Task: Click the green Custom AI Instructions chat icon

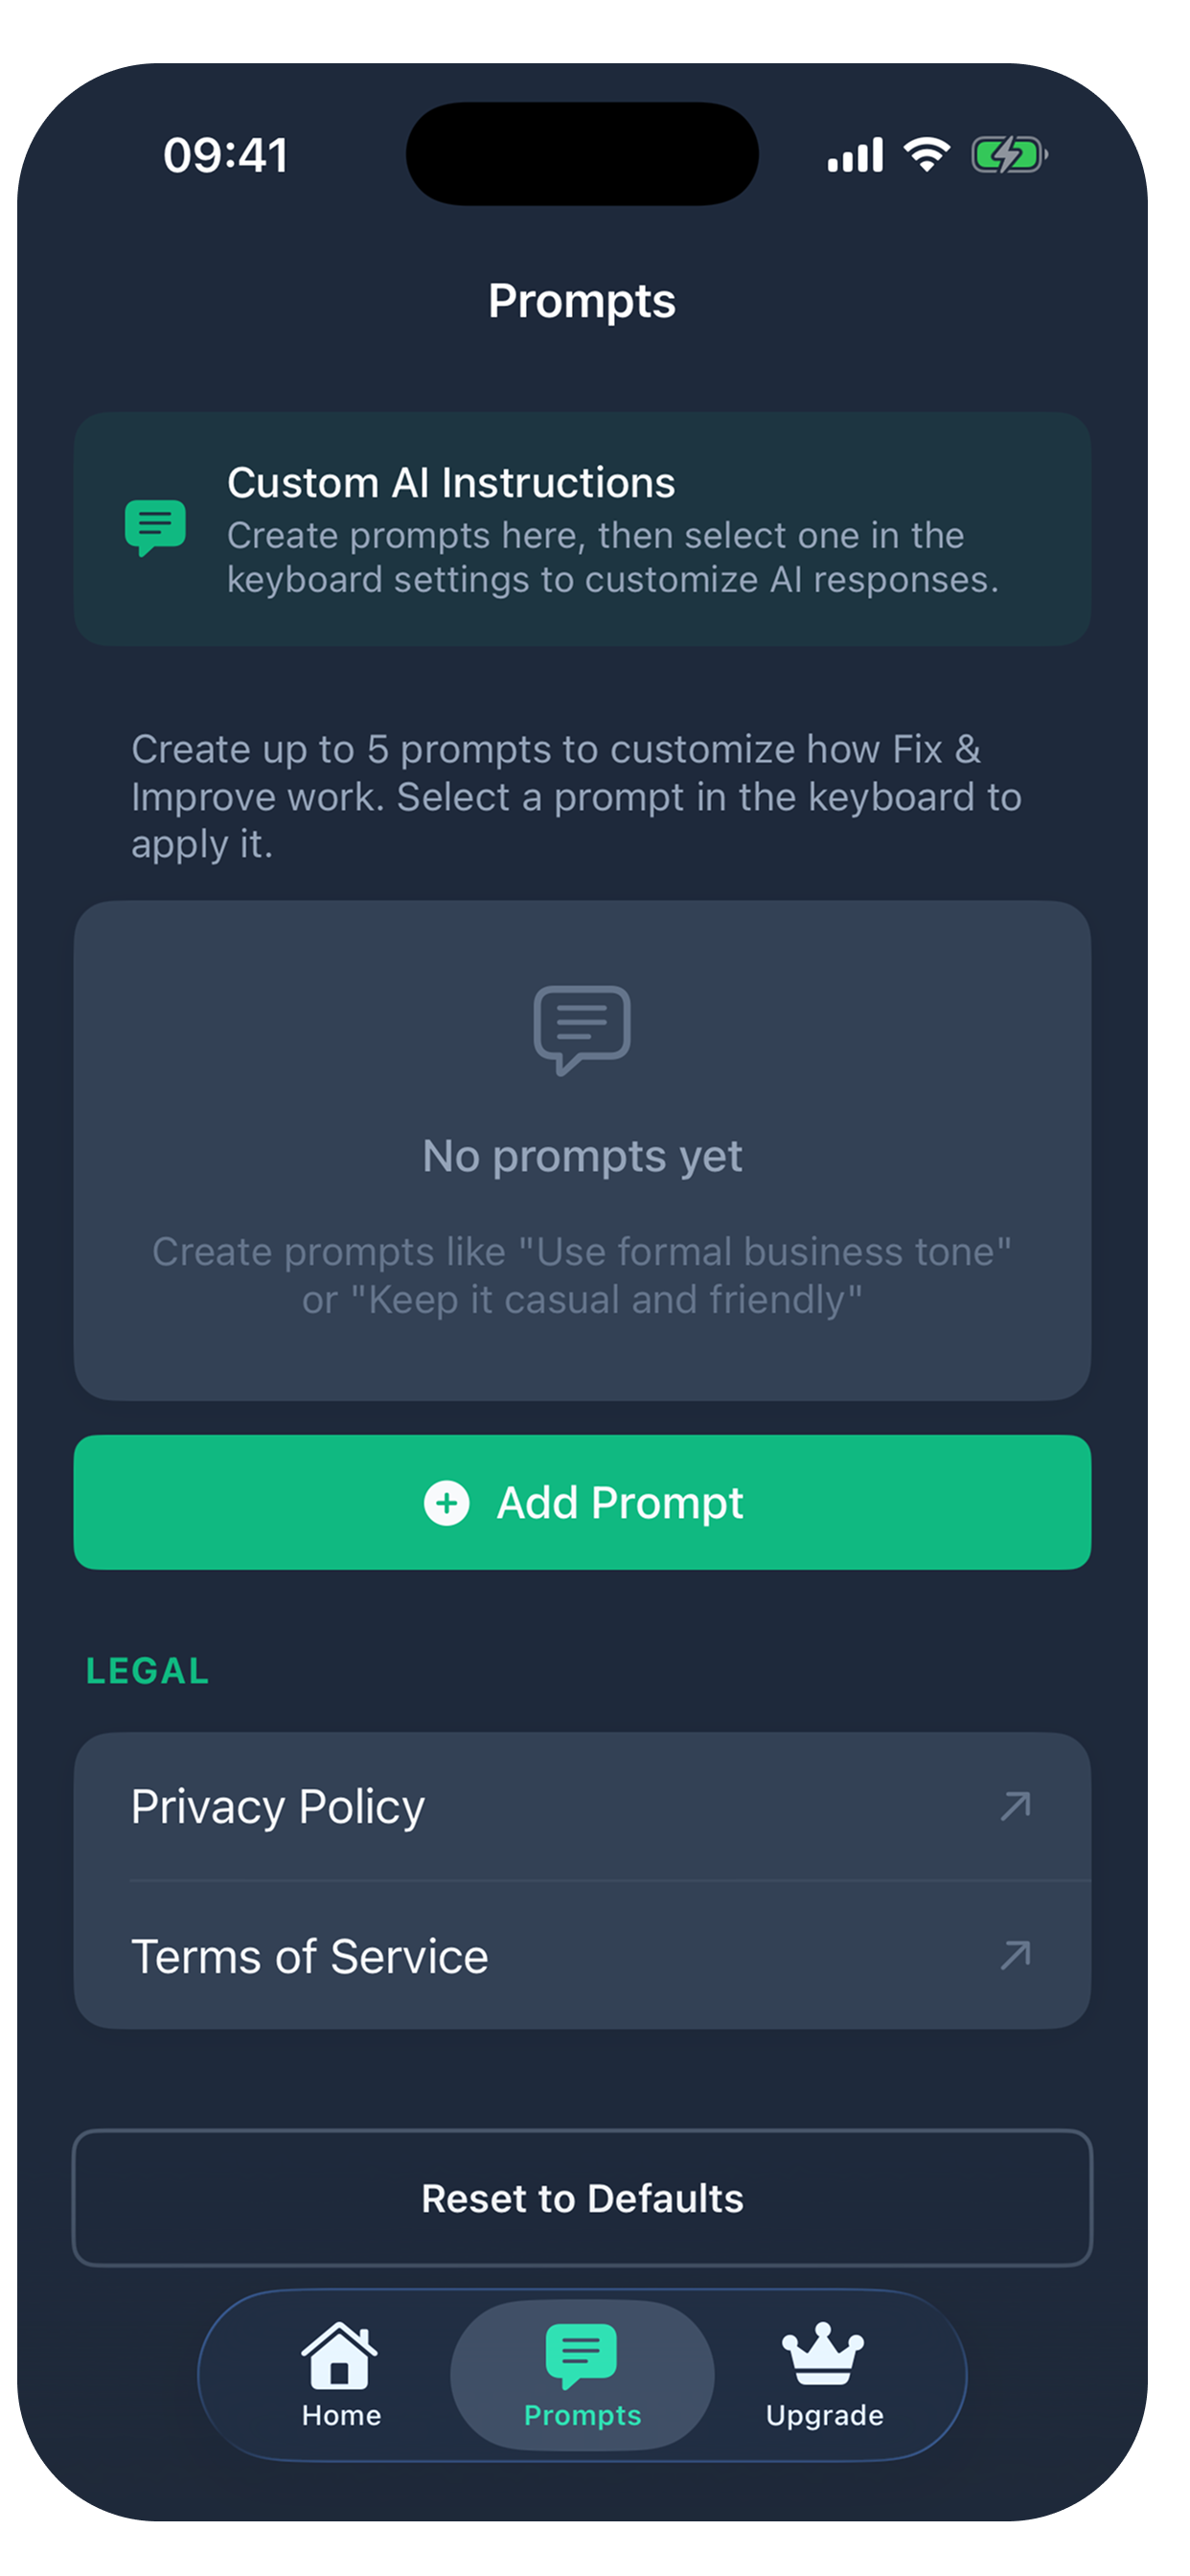Action: click(155, 527)
